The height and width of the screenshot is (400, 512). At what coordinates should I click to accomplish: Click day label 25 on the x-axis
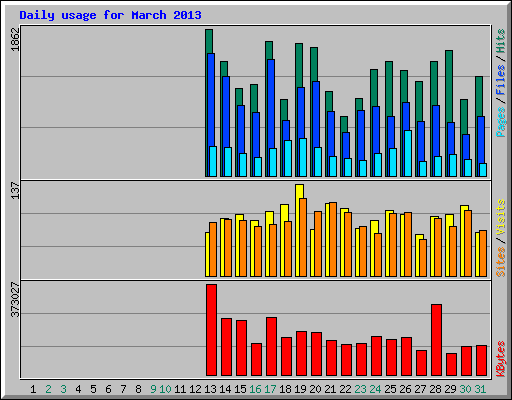tap(390, 389)
